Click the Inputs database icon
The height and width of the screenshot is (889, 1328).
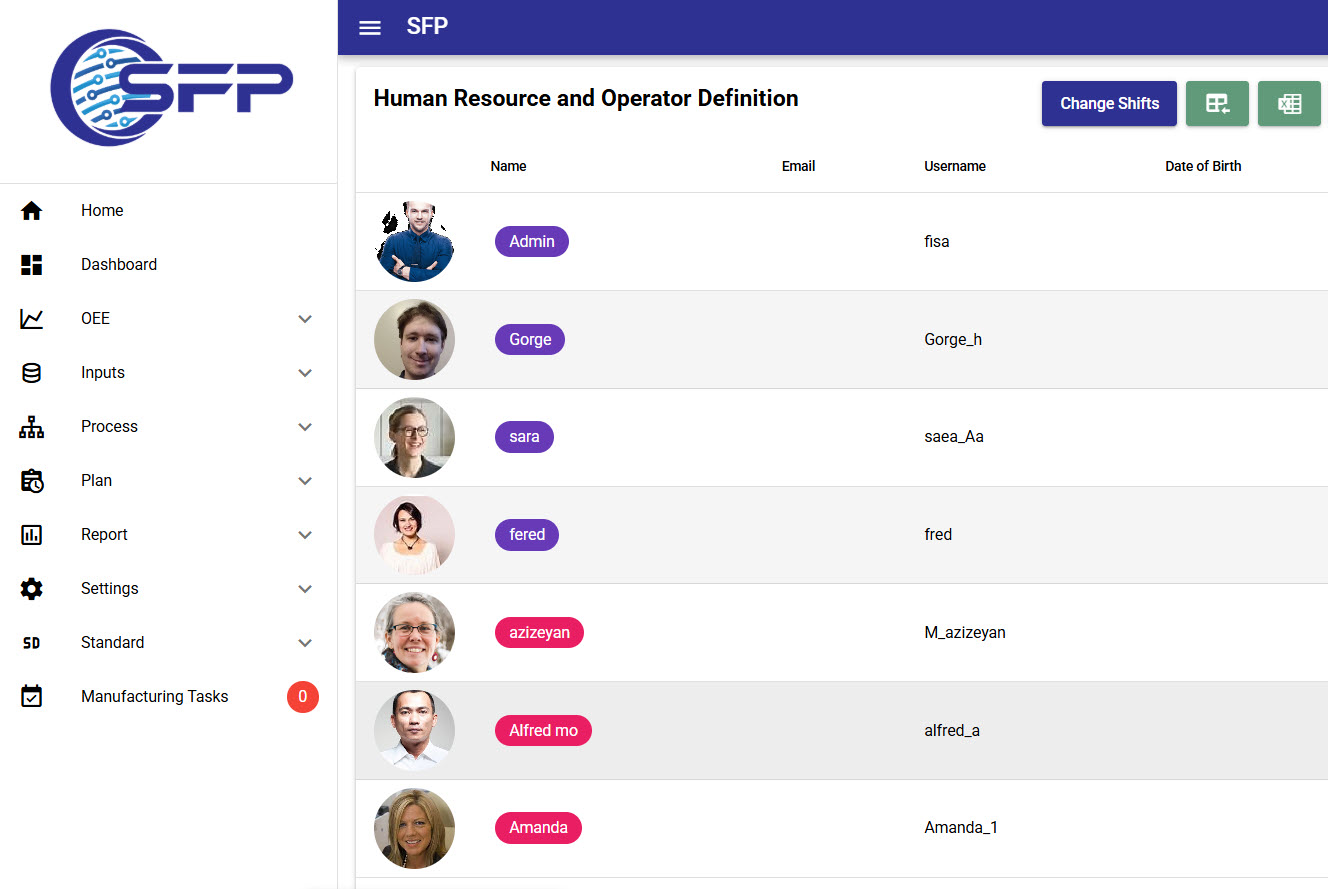(32, 372)
